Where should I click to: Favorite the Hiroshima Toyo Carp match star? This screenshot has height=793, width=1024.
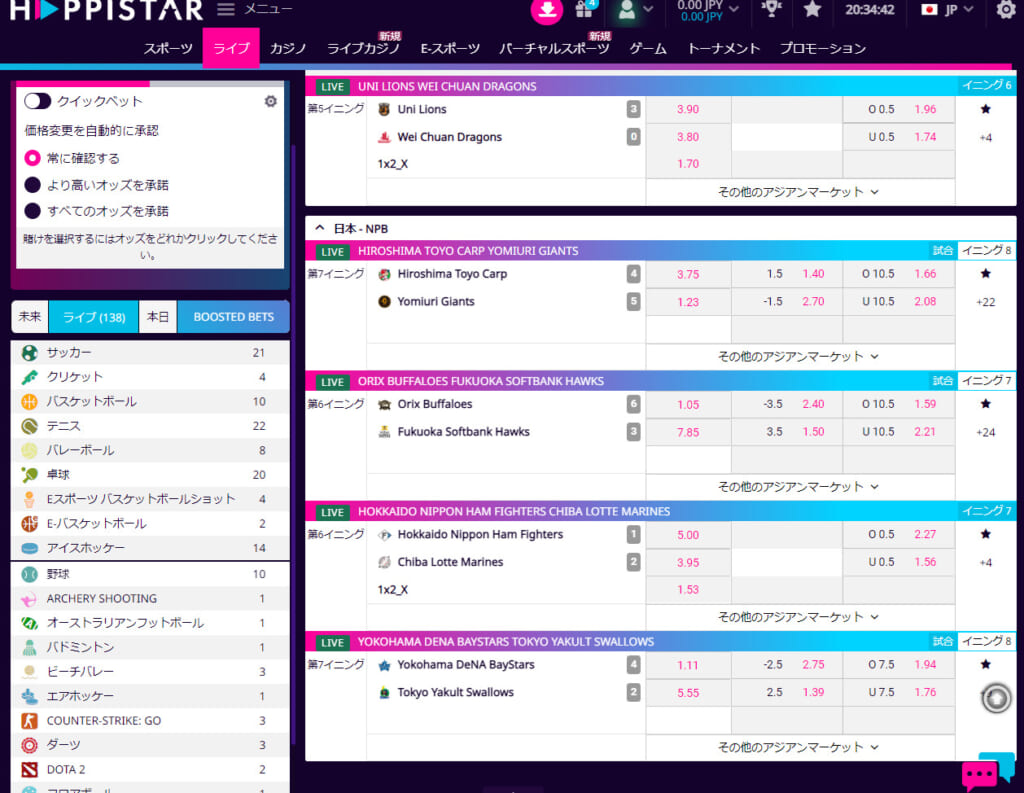point(985,274)
